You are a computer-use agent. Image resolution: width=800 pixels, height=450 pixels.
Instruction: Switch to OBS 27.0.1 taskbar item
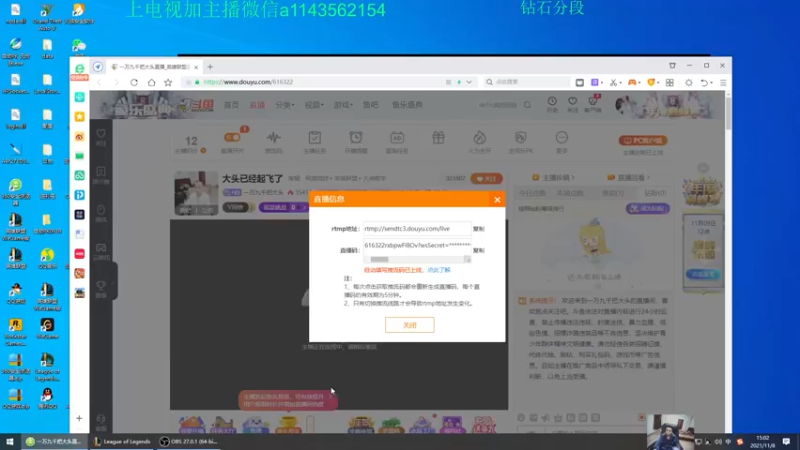[x=188, y=442]
